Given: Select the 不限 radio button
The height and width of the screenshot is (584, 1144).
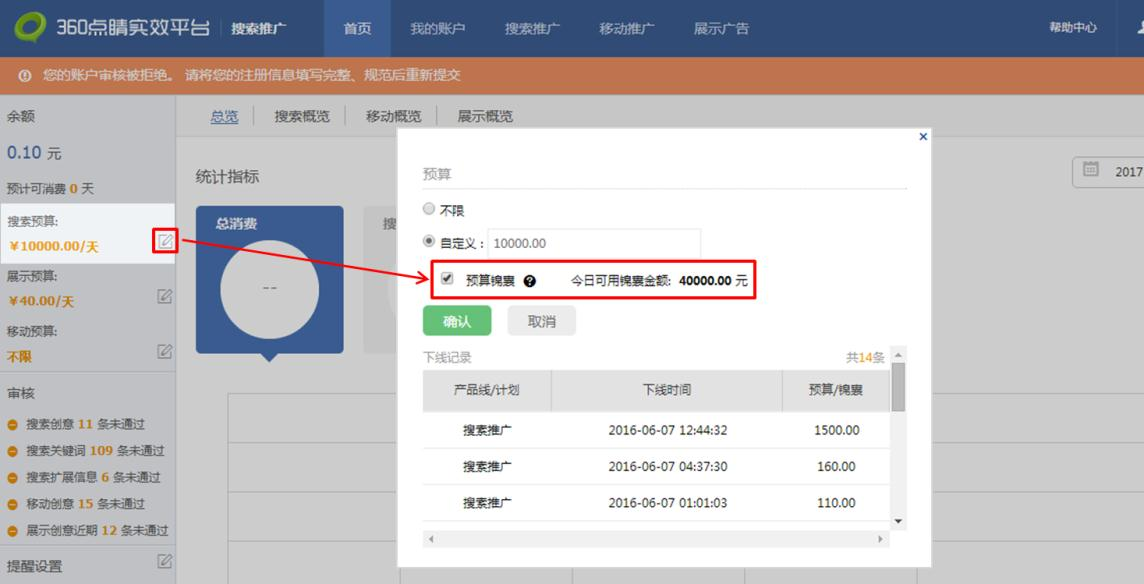Looking at the screenshot, I should pos(429,210).
